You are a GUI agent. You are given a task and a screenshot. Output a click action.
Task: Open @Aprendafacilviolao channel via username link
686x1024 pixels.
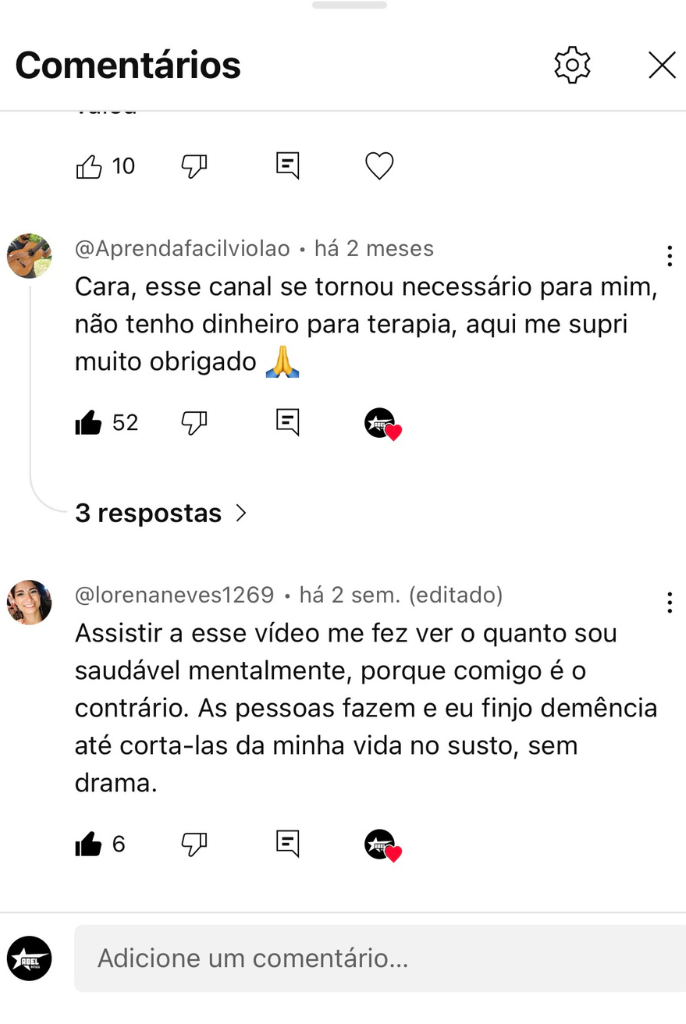(182, 248)
